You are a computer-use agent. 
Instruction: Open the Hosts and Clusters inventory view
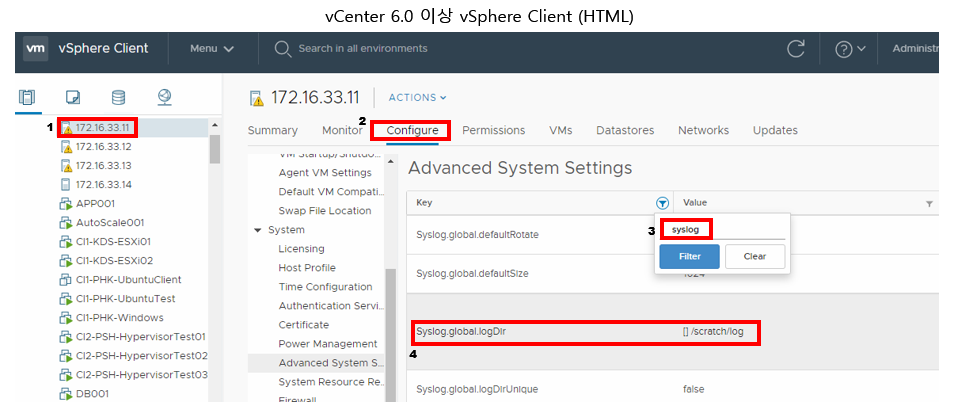click(x=28, y=97)
